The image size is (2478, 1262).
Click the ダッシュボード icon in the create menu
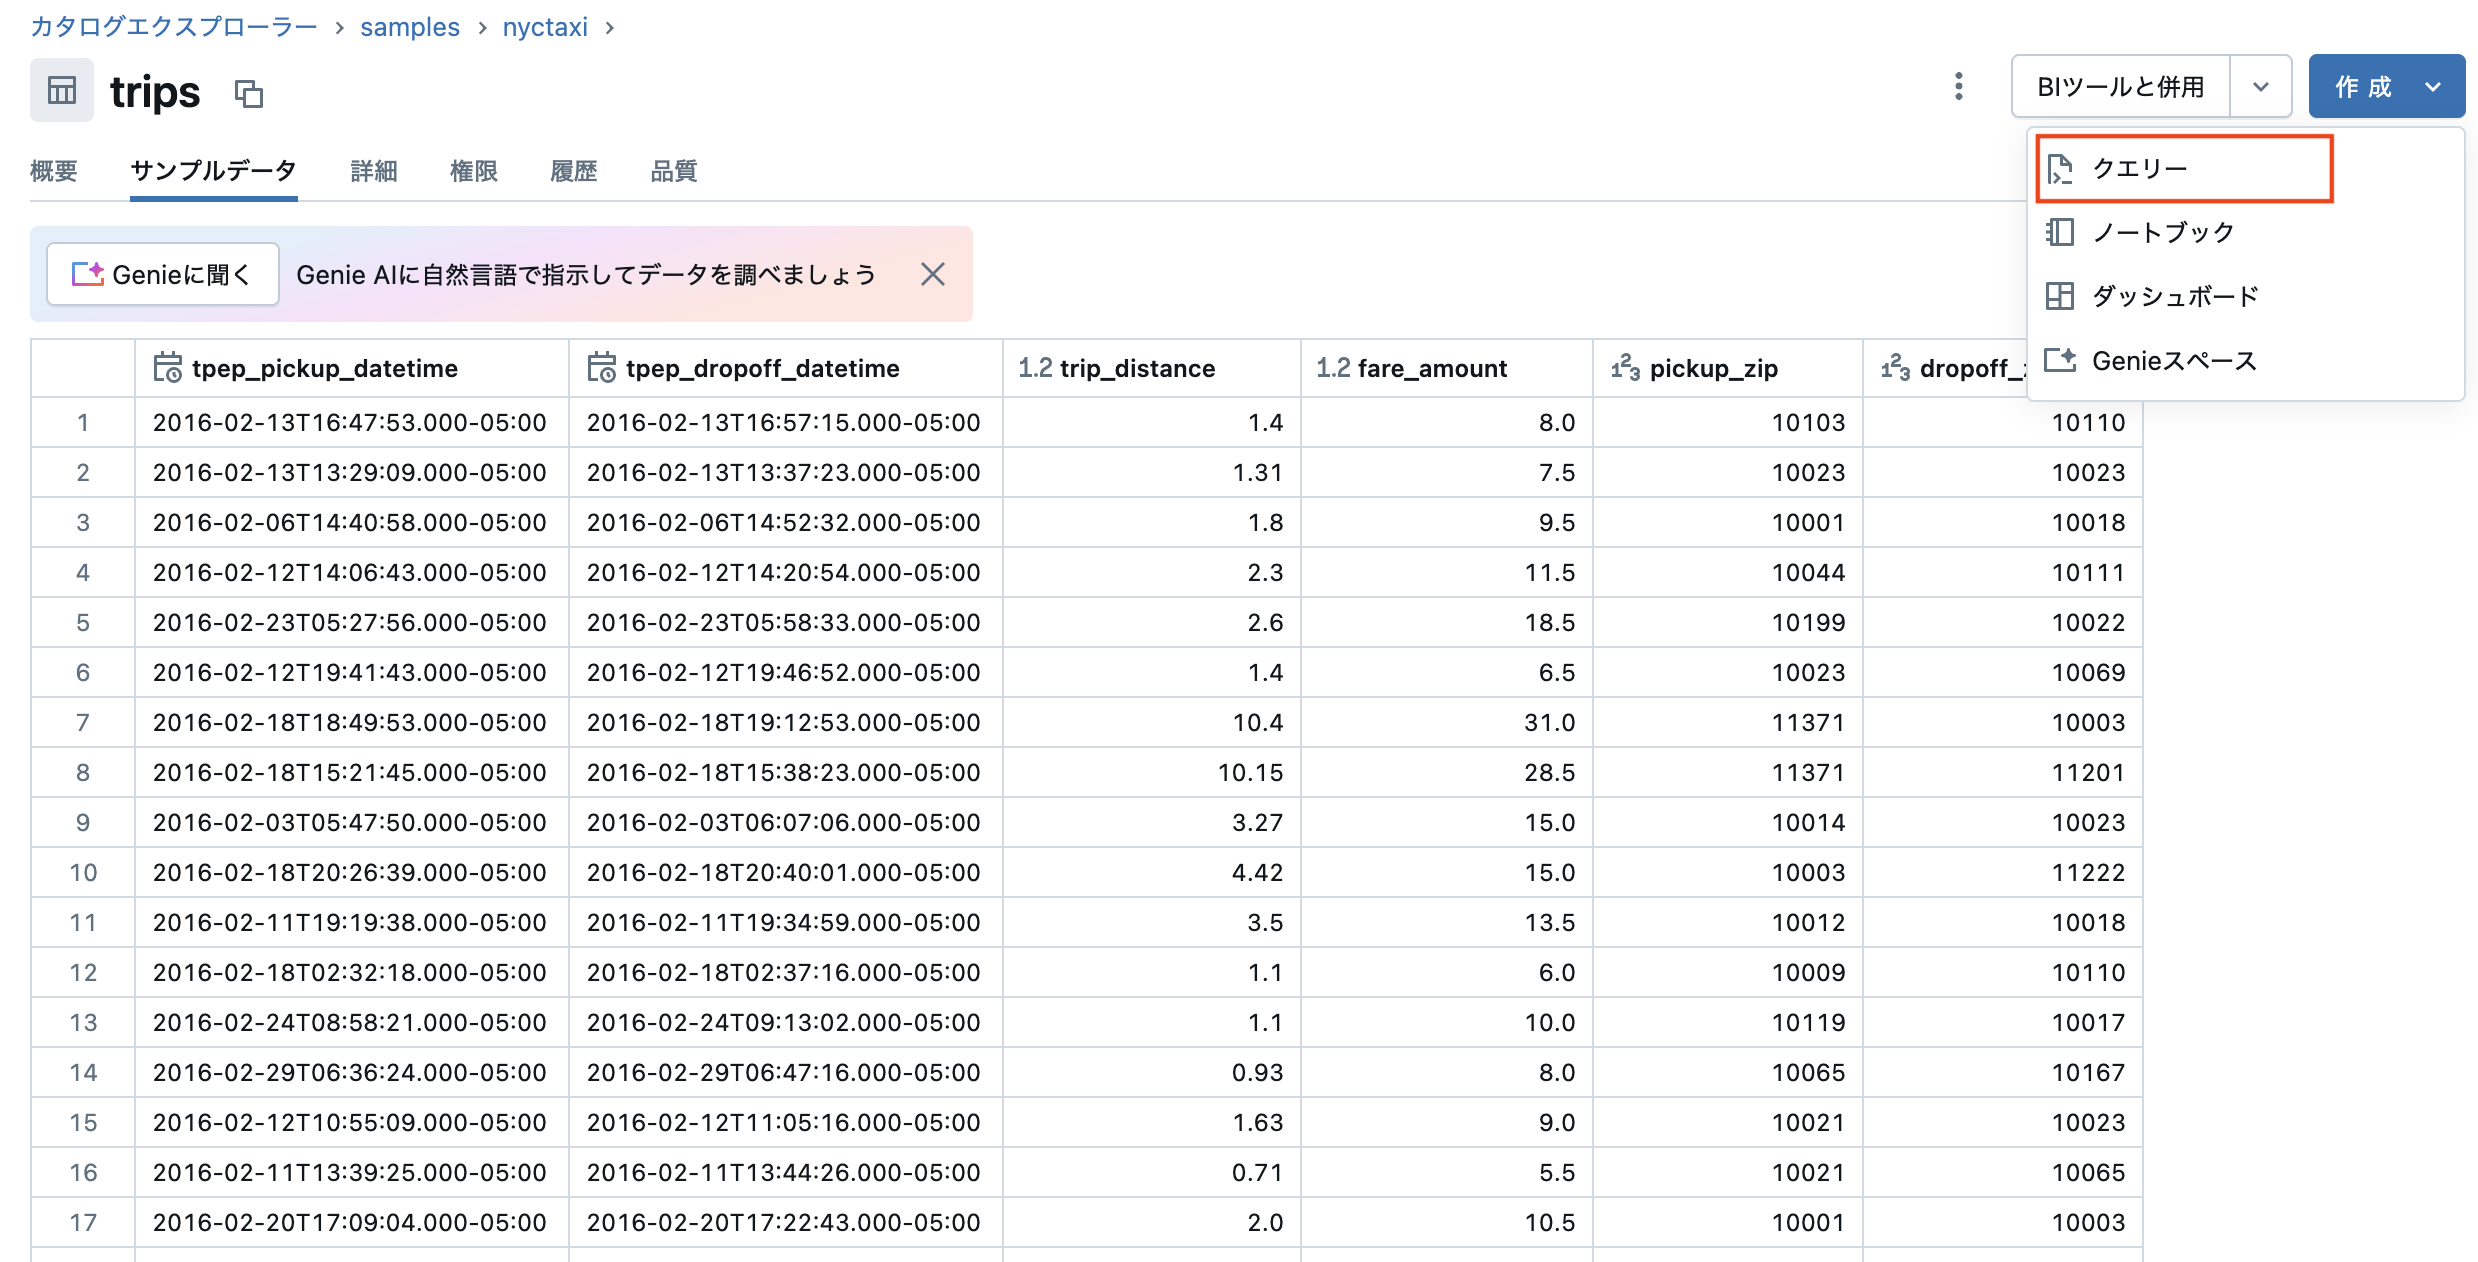click(2059, 296)
